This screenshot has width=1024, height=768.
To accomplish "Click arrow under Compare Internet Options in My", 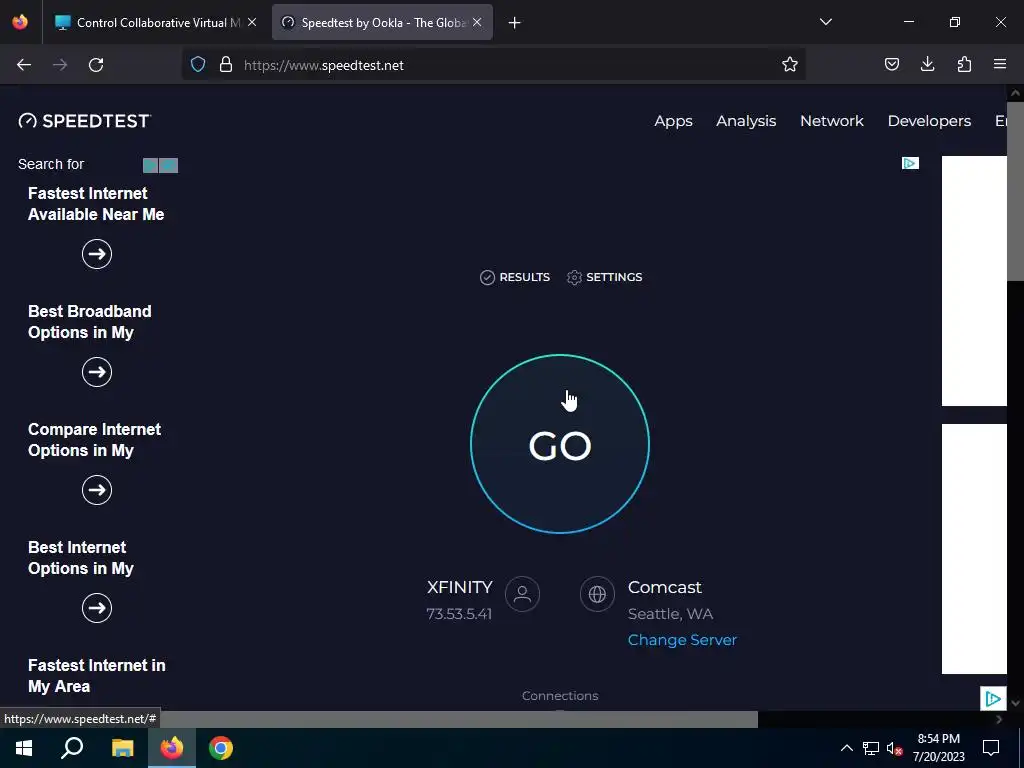I will 97,490.
